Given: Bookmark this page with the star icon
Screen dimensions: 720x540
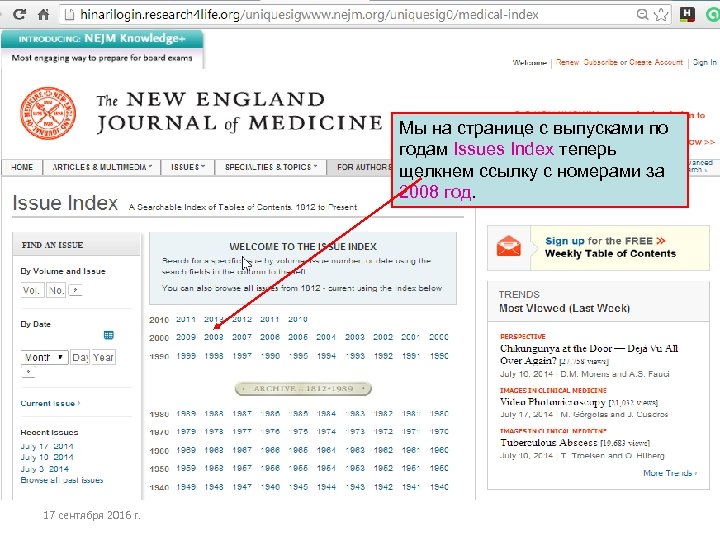Looking at the screenshot, I should (661, 15).
